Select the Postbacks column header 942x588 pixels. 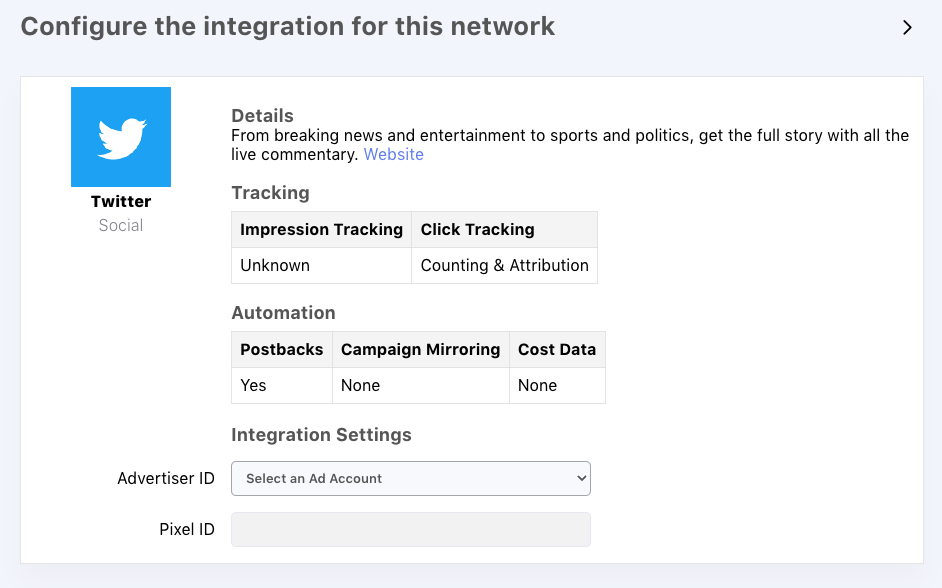[281, 349]
